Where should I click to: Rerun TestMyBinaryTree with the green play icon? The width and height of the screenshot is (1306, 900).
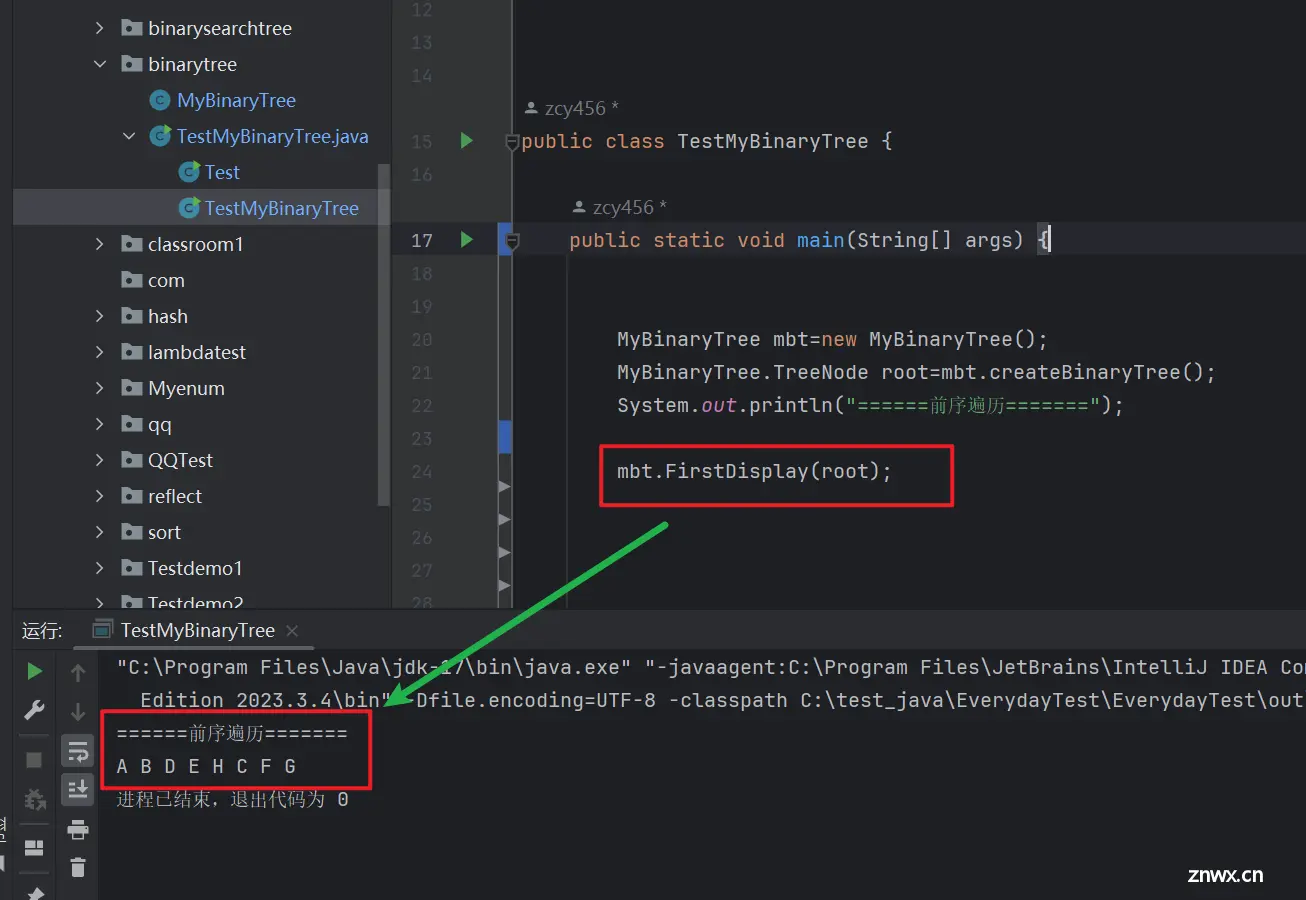click(34, 671)
